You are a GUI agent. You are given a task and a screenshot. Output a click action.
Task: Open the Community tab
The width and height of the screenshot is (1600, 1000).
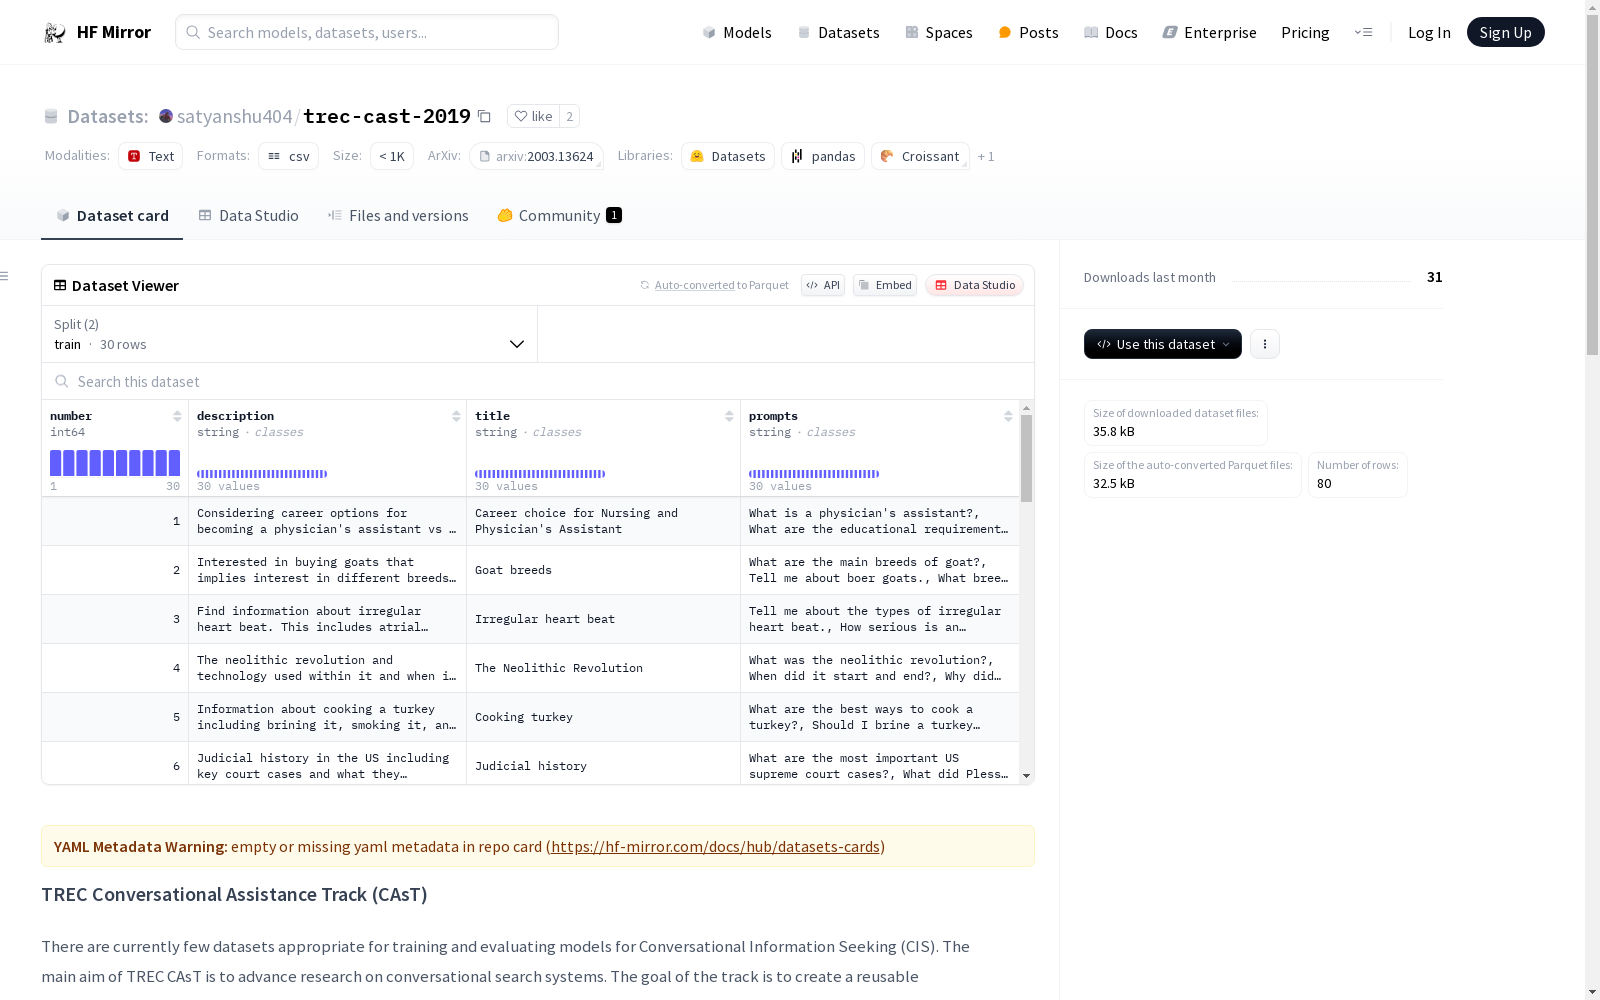560,216
